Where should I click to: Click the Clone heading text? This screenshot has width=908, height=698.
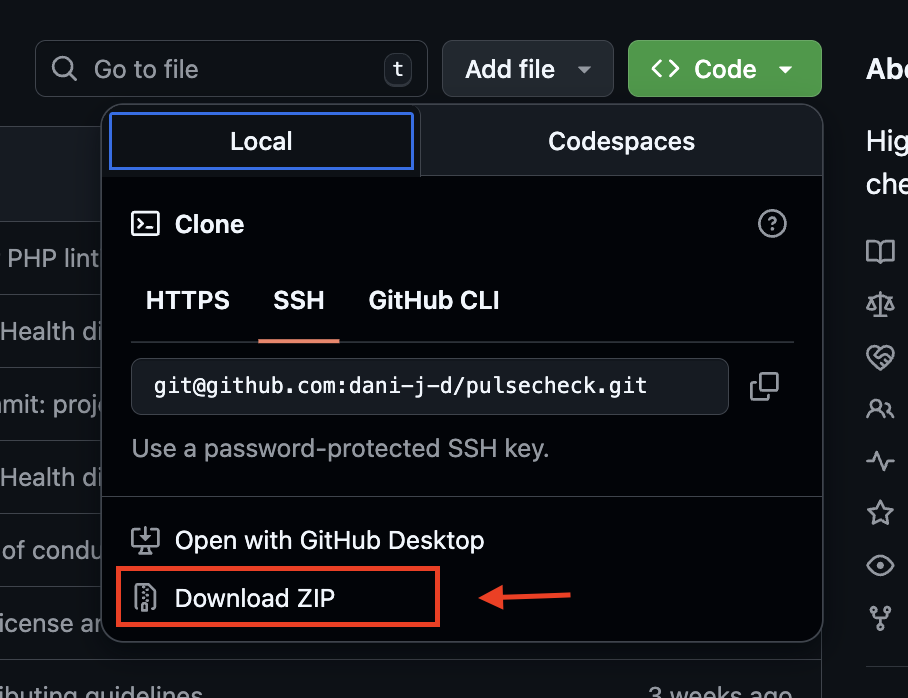210,224
